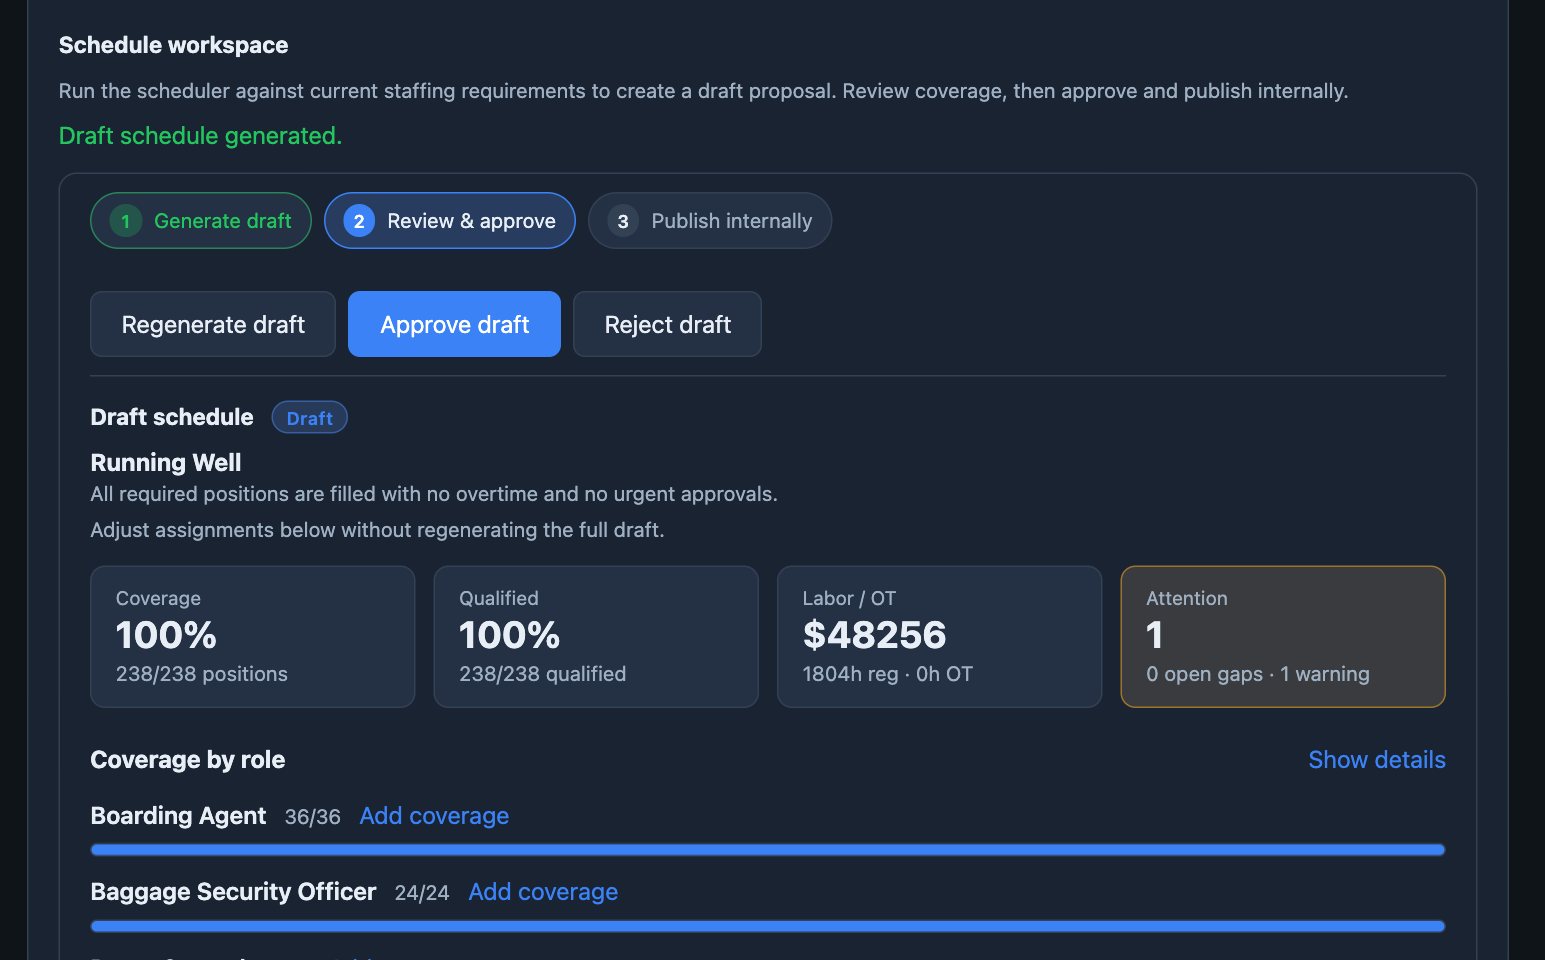Open the Attention warning card
Image resolution: width=1545 pixels, height=960 pixels.
pos(1283,637)
